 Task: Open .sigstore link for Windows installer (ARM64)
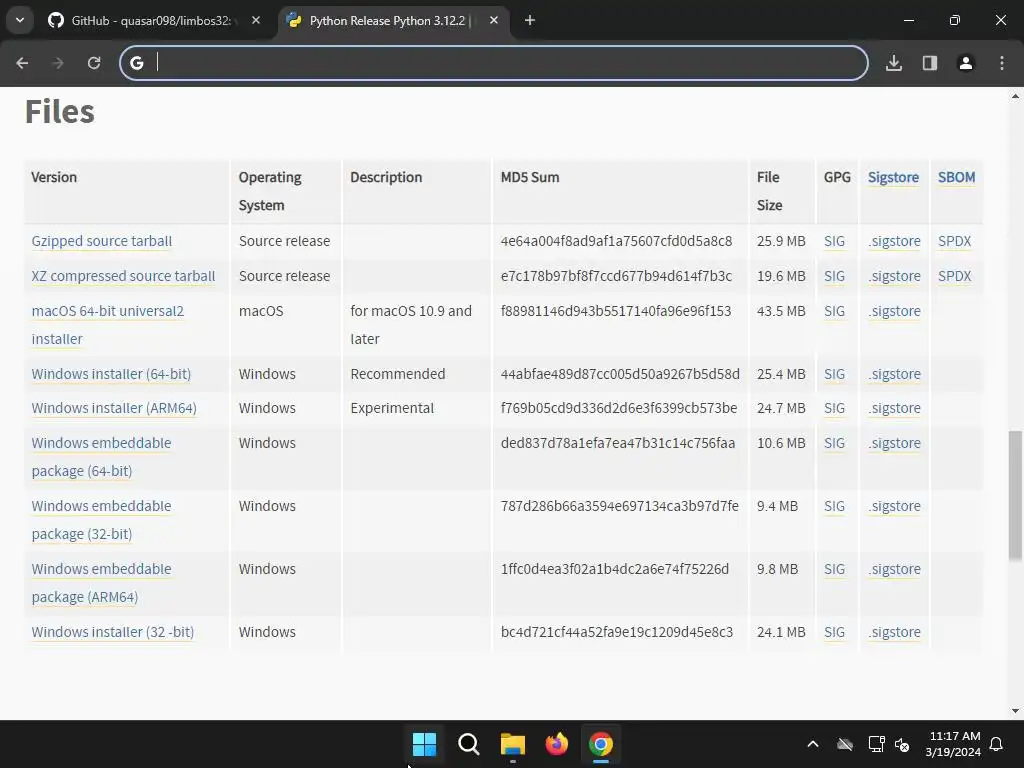pyautogui.click(x=895, y=408)
